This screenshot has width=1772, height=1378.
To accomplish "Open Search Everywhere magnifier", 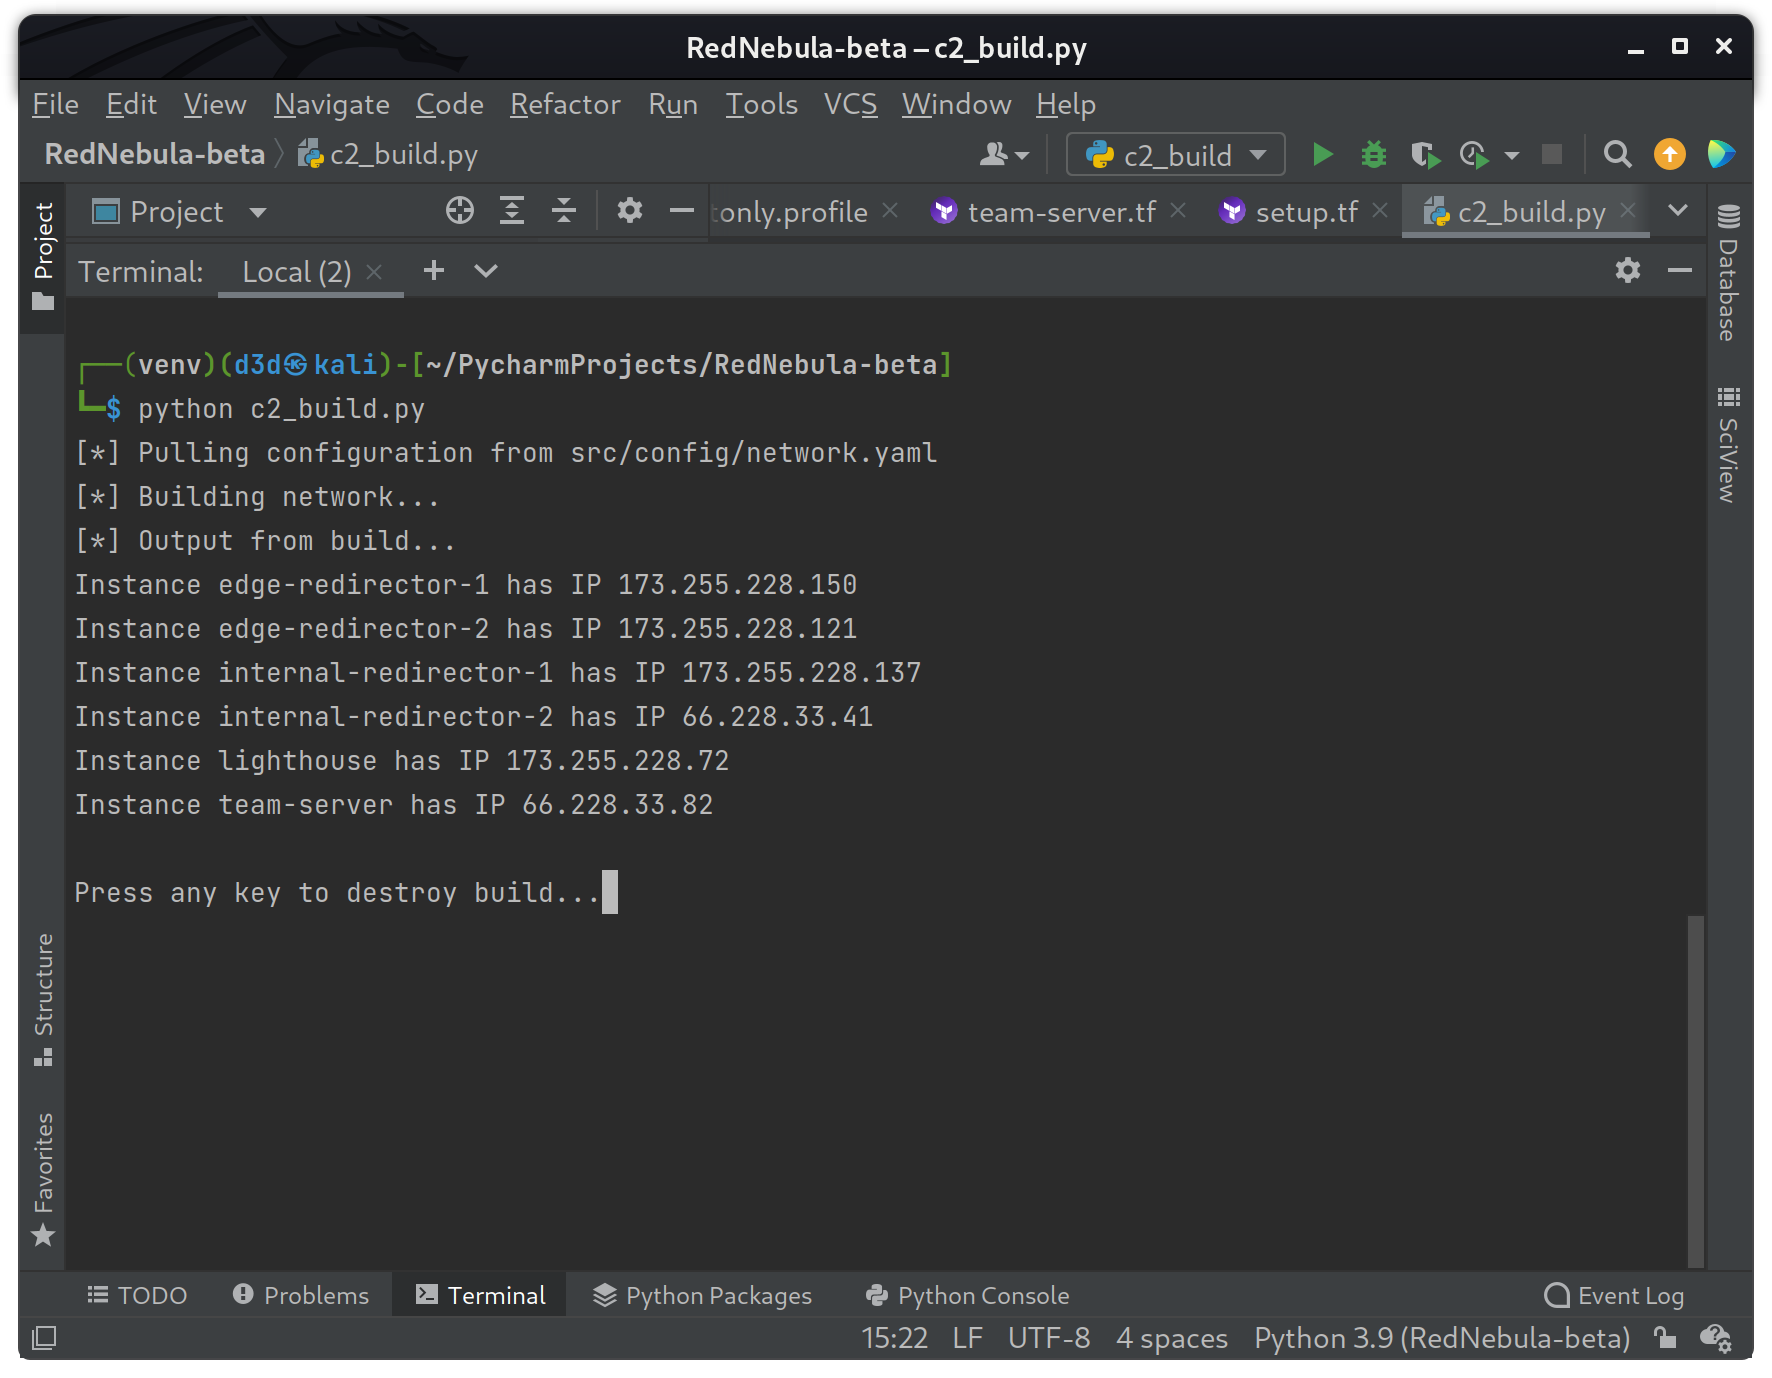I will [1617, 154].
